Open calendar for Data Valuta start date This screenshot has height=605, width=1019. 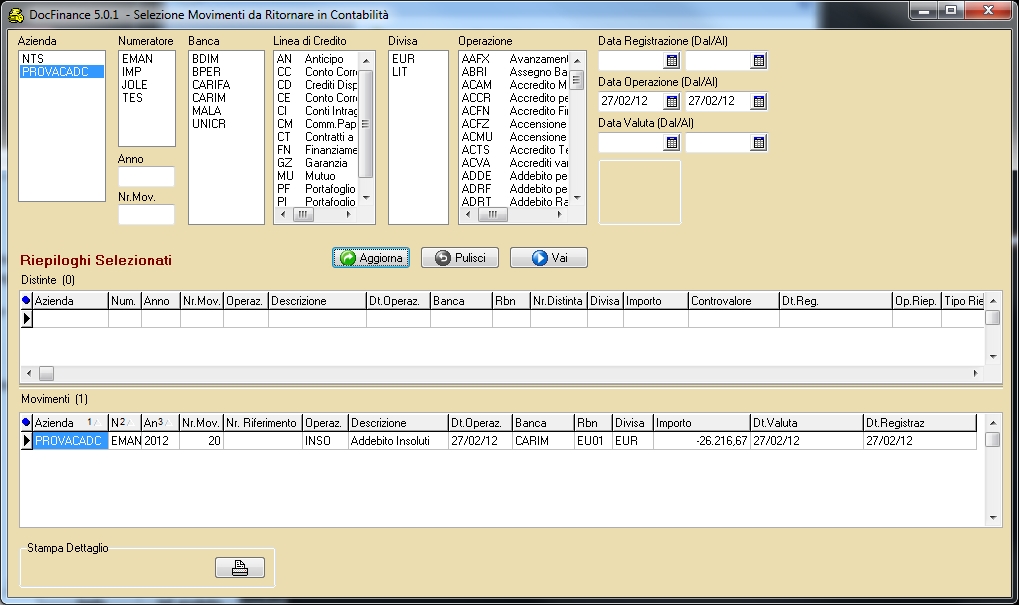[671, 143]
